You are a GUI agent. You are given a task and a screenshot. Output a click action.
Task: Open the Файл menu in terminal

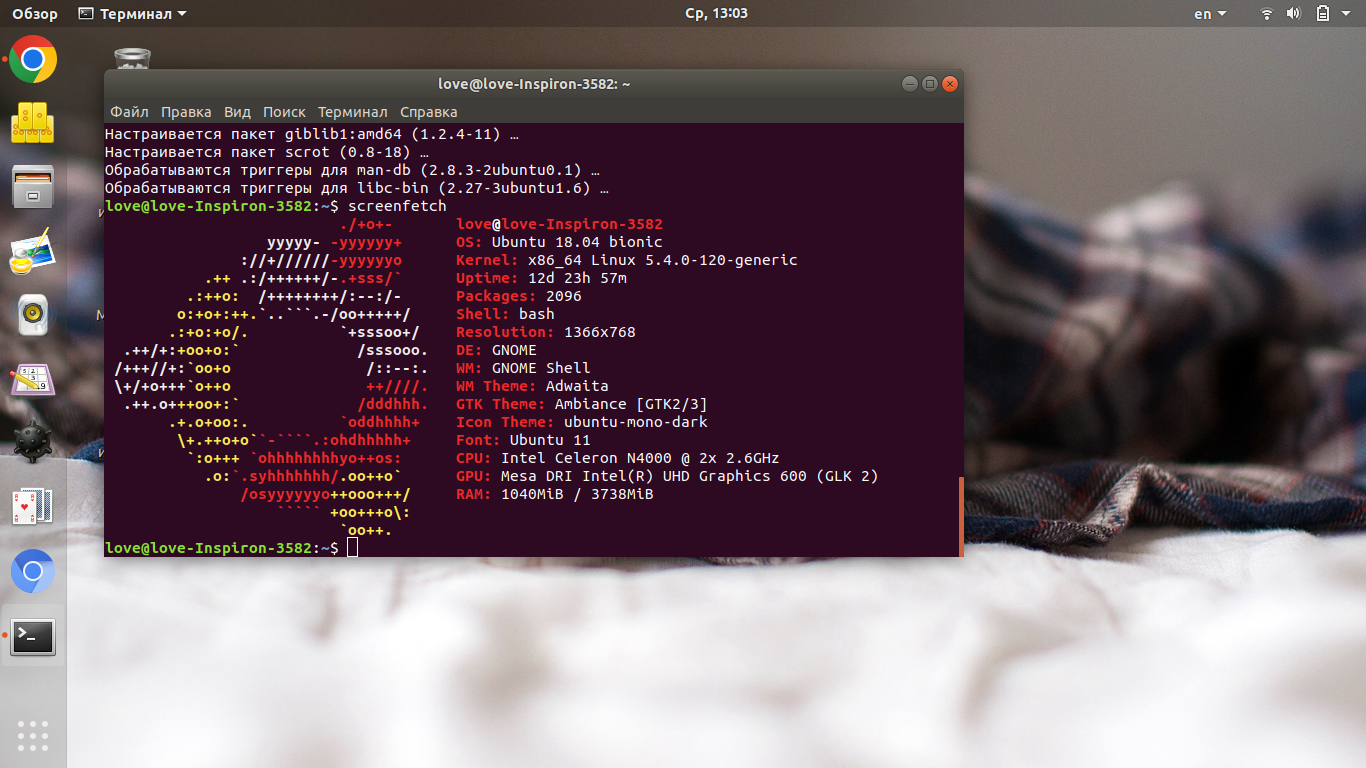click(x=129, y=112)
